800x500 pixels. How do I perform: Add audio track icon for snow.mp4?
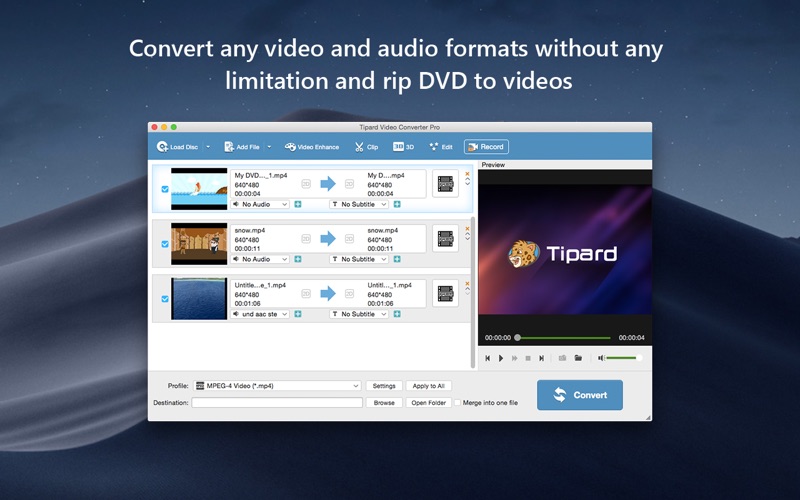(x=298, y=259)
